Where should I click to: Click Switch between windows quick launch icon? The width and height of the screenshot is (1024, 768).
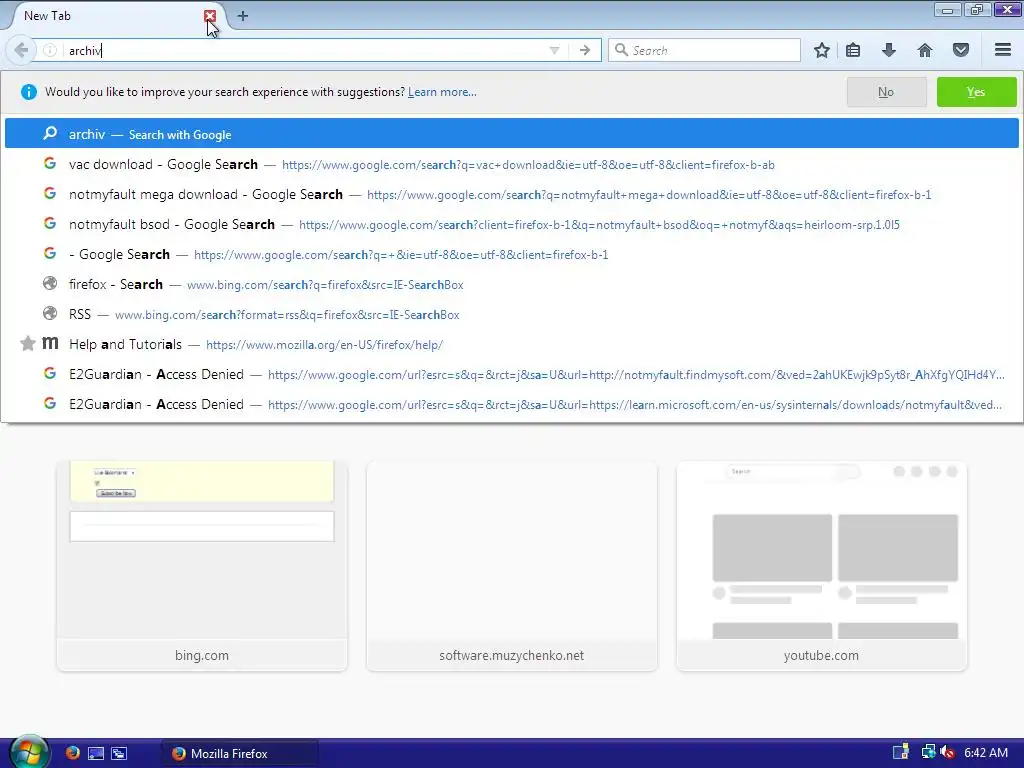coord(119,753)
